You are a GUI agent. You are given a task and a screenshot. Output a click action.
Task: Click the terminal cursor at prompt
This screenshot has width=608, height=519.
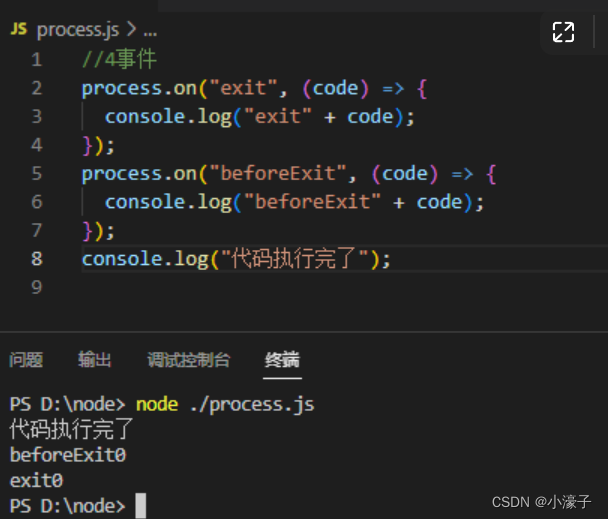coord(141,505)
